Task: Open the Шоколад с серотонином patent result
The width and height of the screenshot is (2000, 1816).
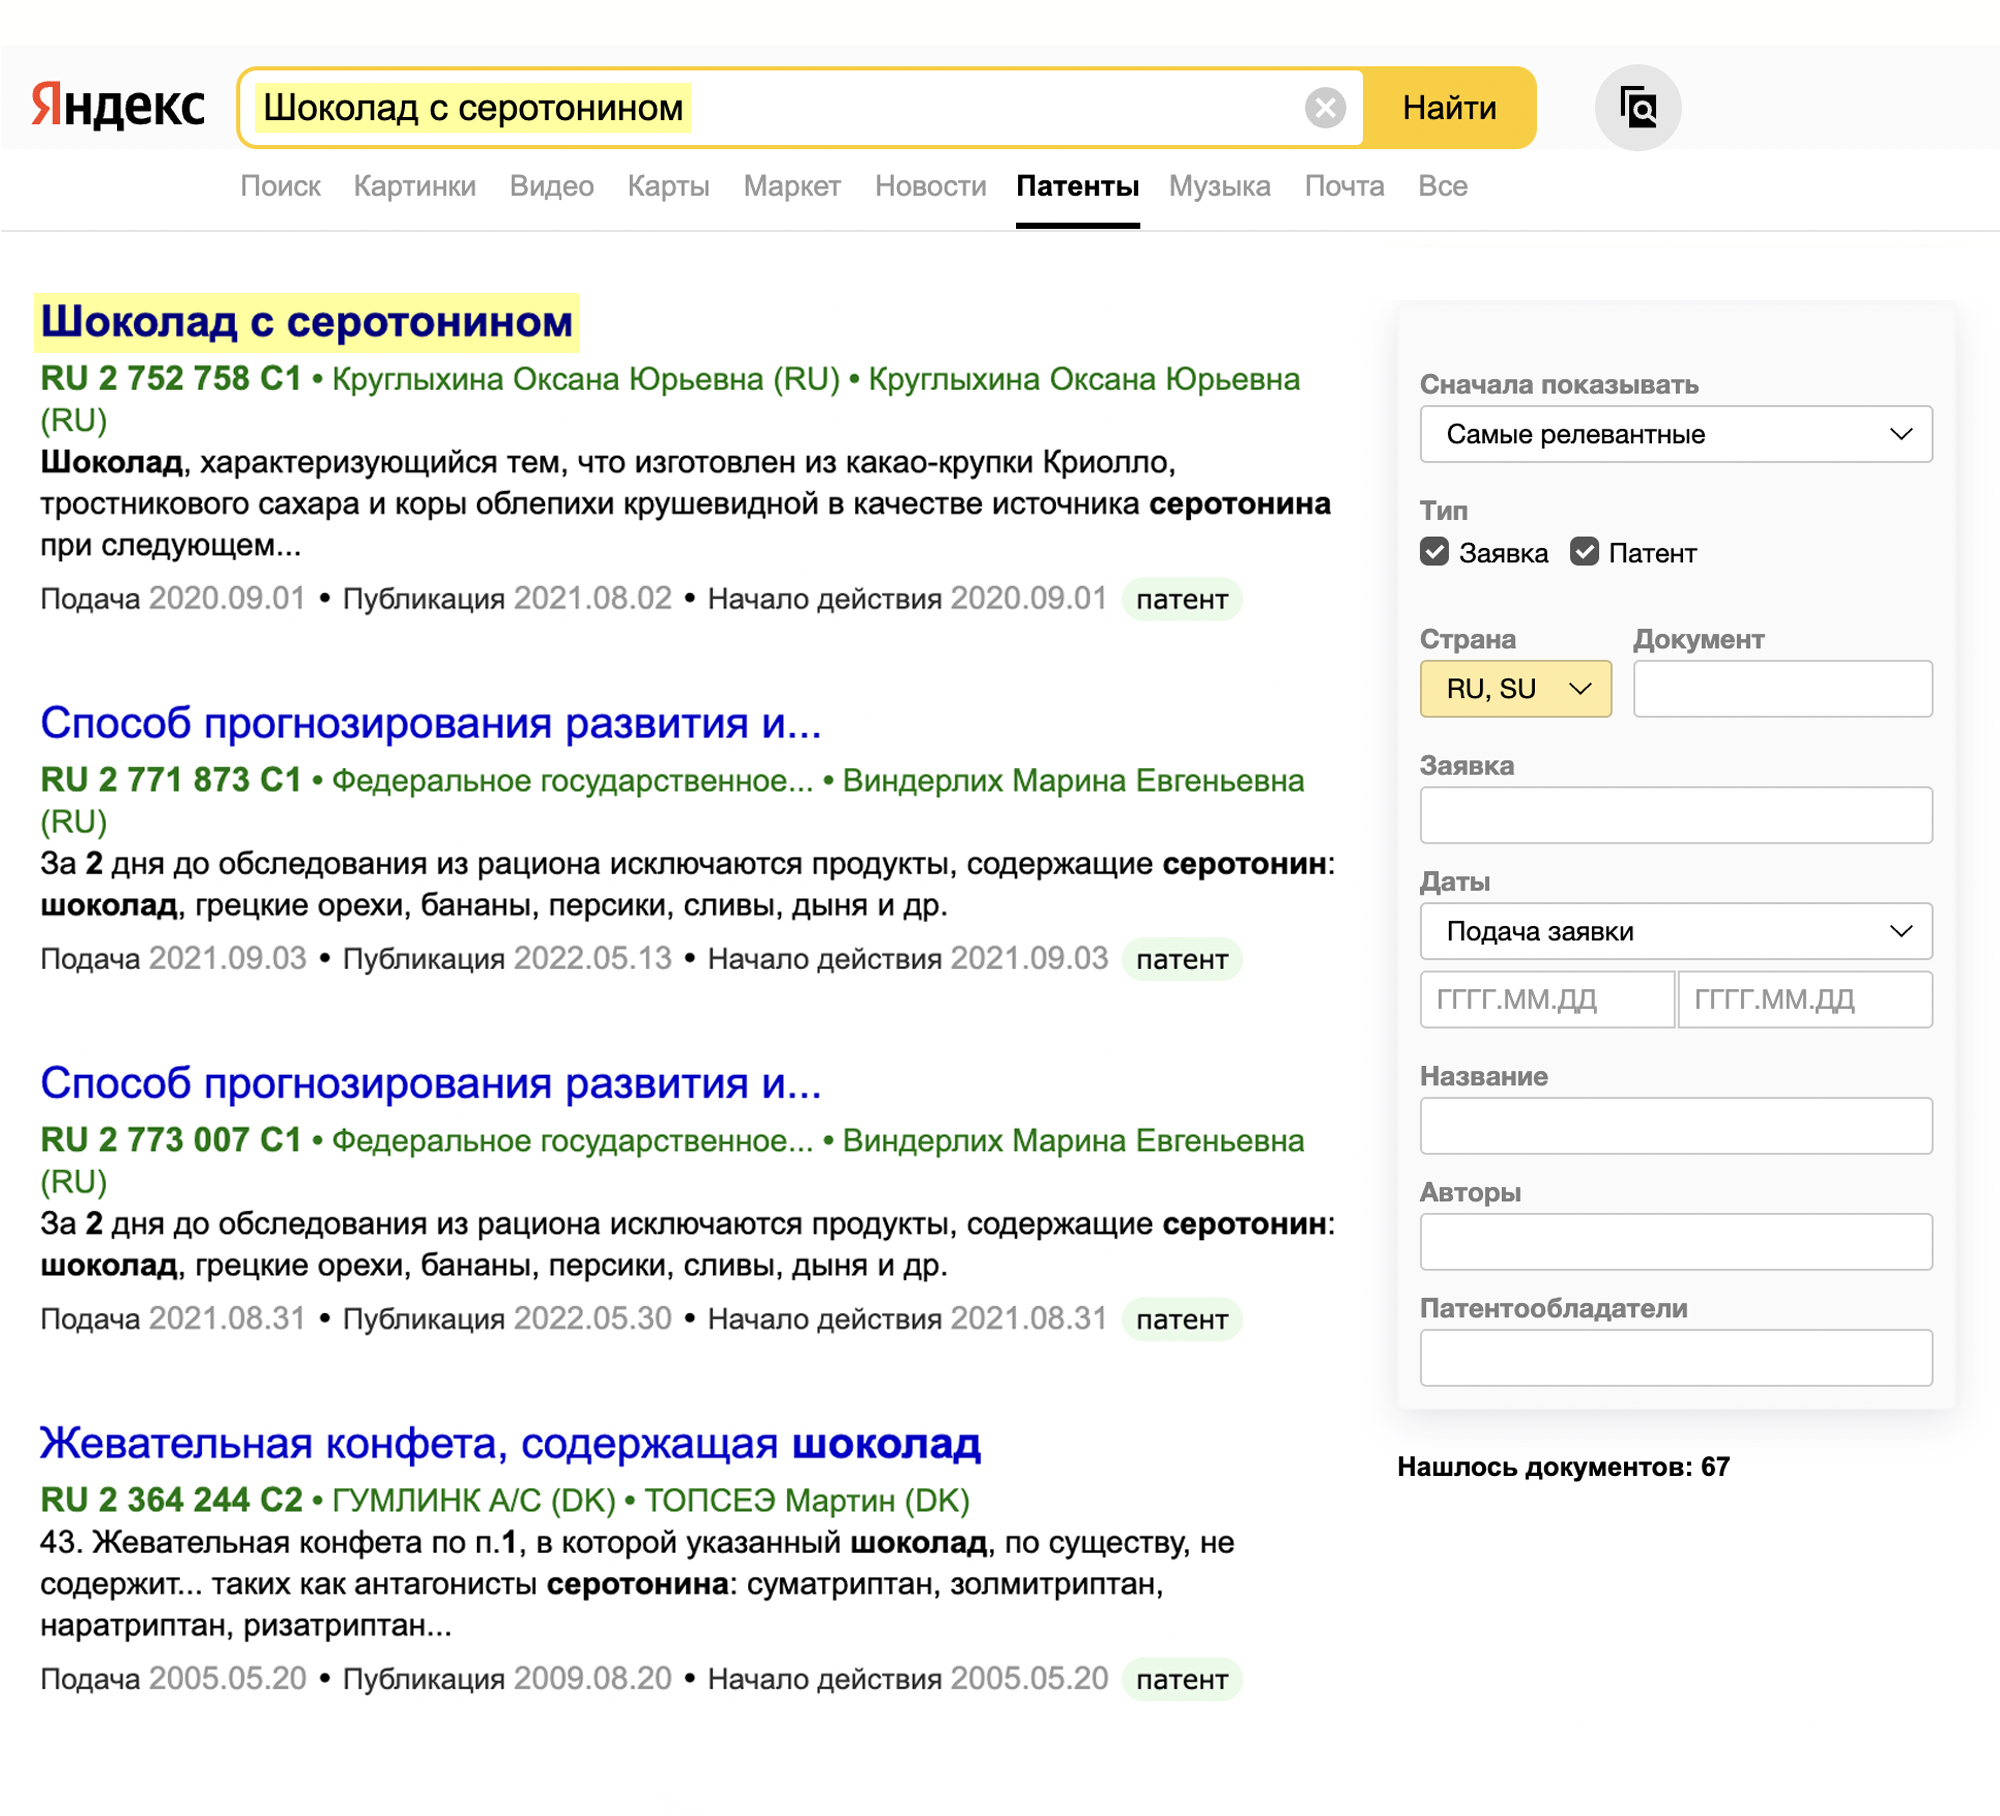Action: tap(306, 322)
